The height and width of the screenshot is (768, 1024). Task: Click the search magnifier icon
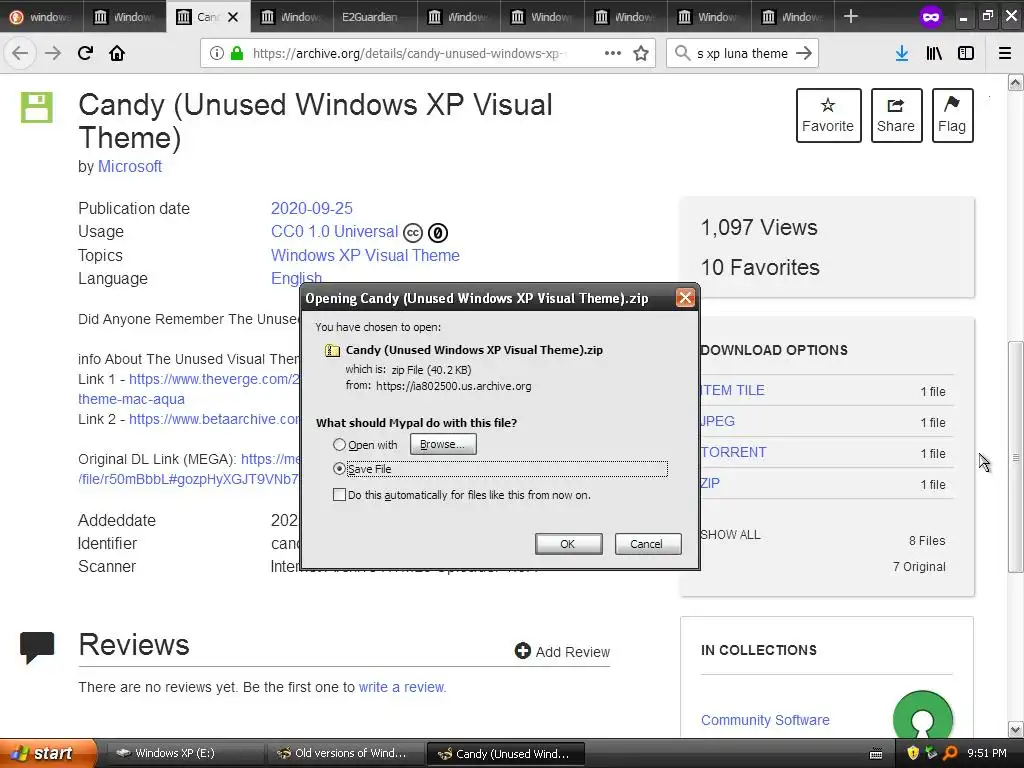(682, 53)
